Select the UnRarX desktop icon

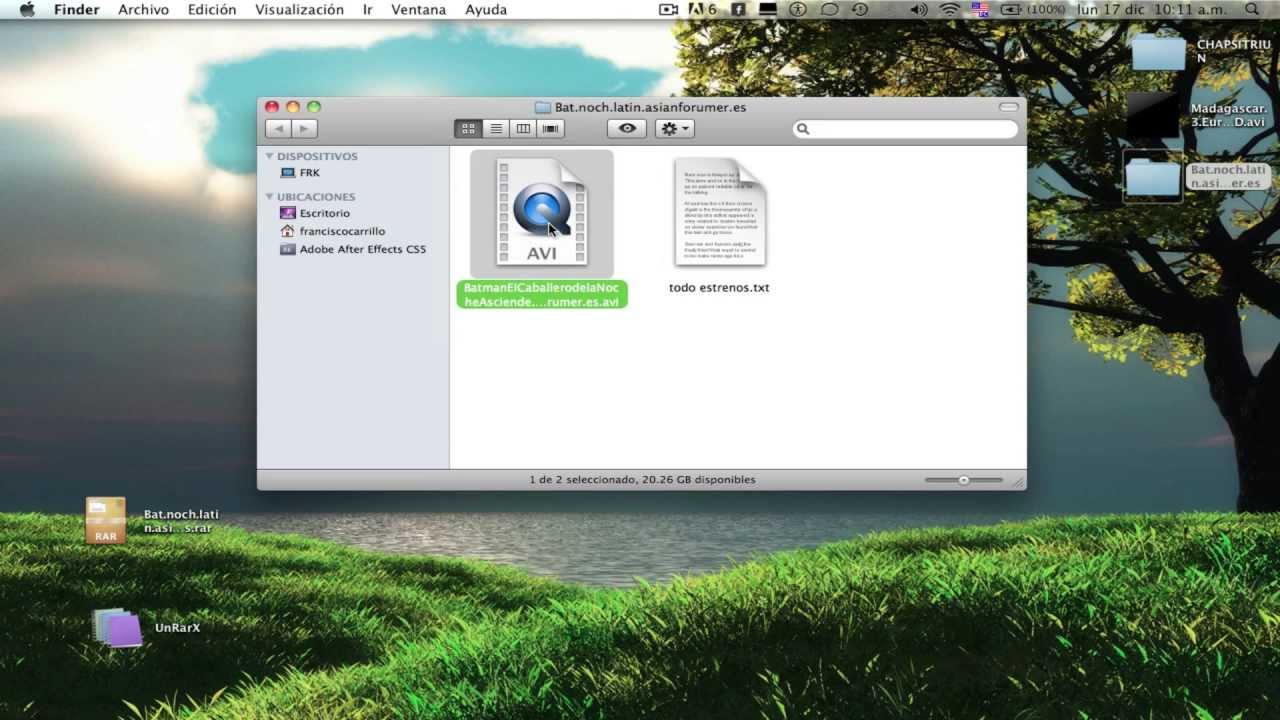pyautogui.click(x=118, y=628)
